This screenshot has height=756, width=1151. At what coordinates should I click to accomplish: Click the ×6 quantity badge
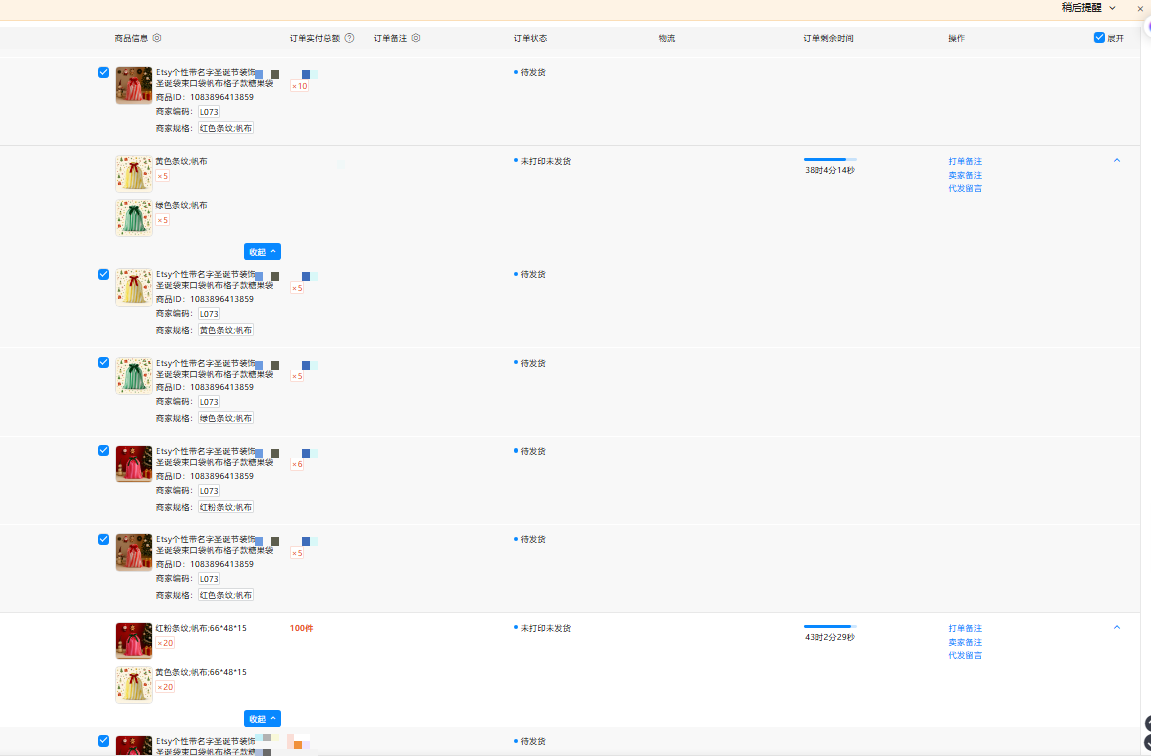tap(297, 465)
